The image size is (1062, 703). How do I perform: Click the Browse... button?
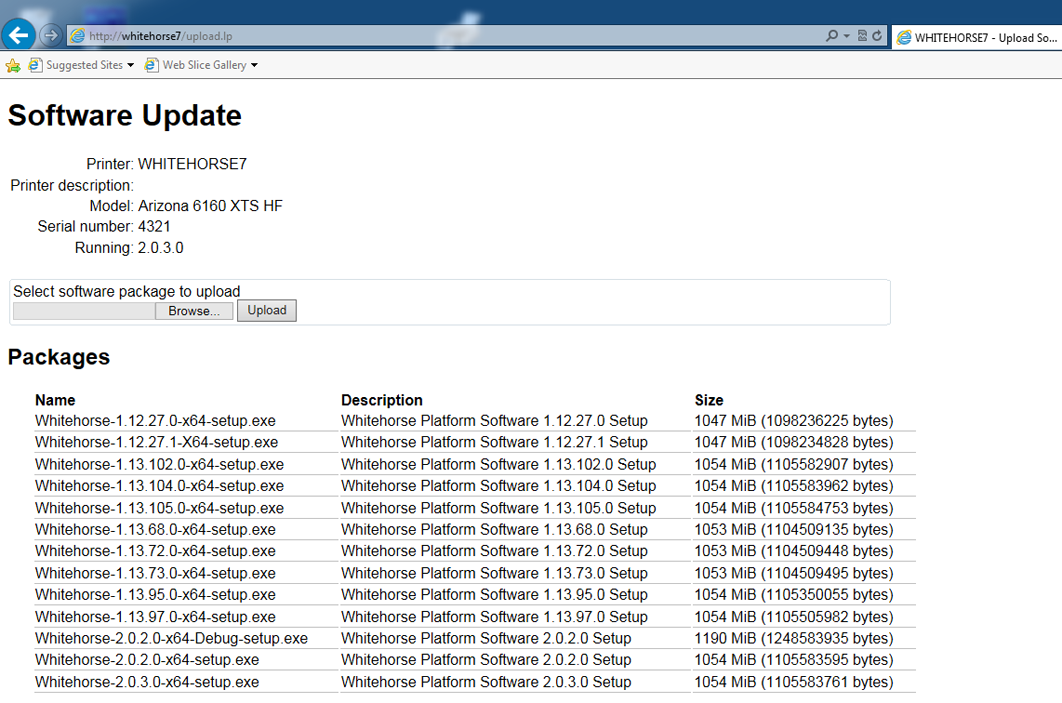[x=194, y=311]
